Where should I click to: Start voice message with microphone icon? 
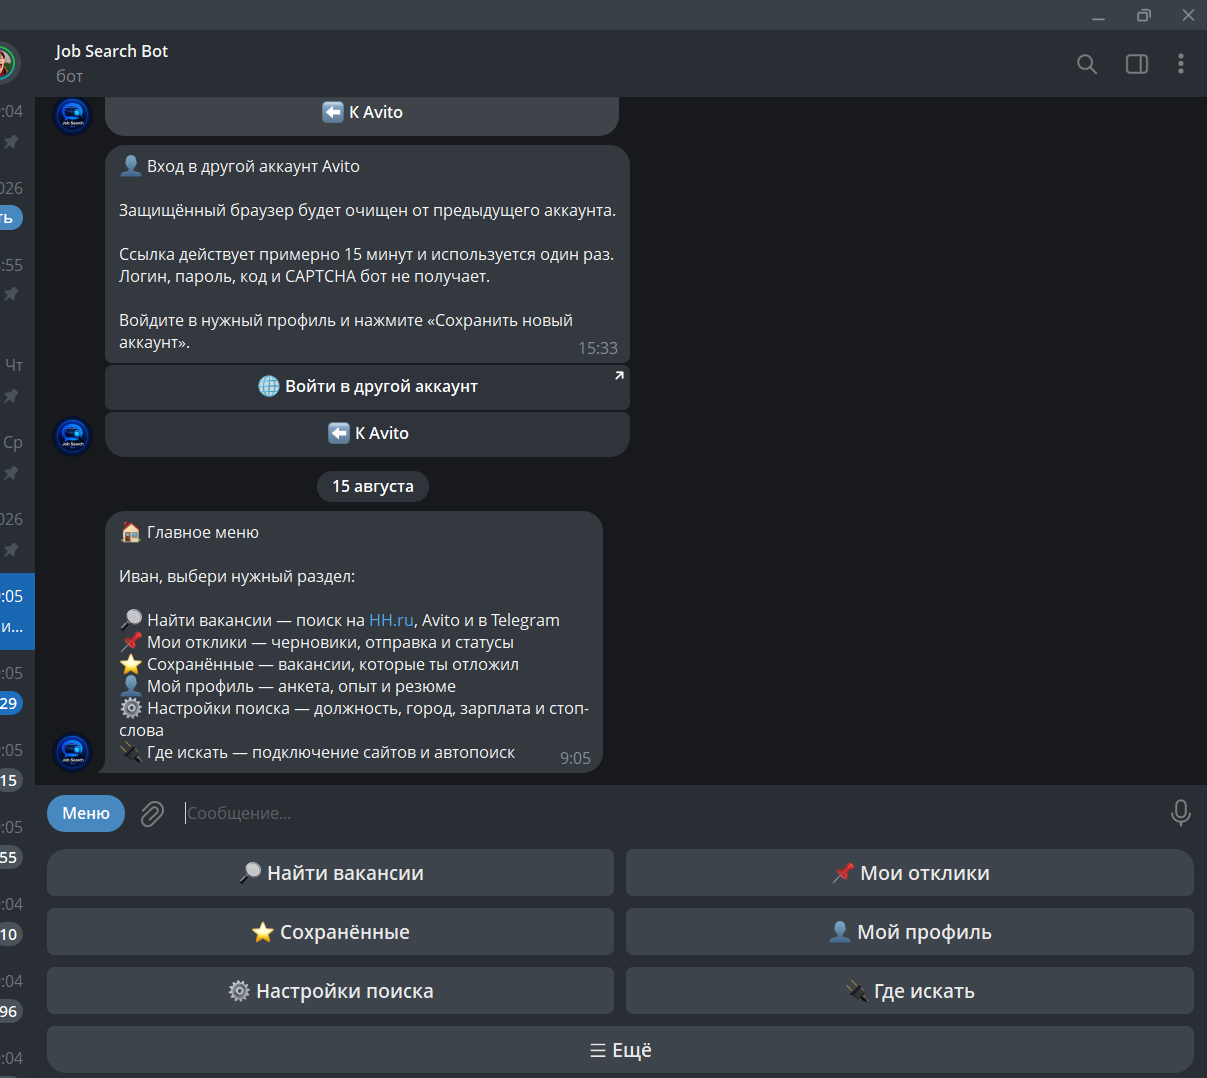click(x=1180, y=813)
